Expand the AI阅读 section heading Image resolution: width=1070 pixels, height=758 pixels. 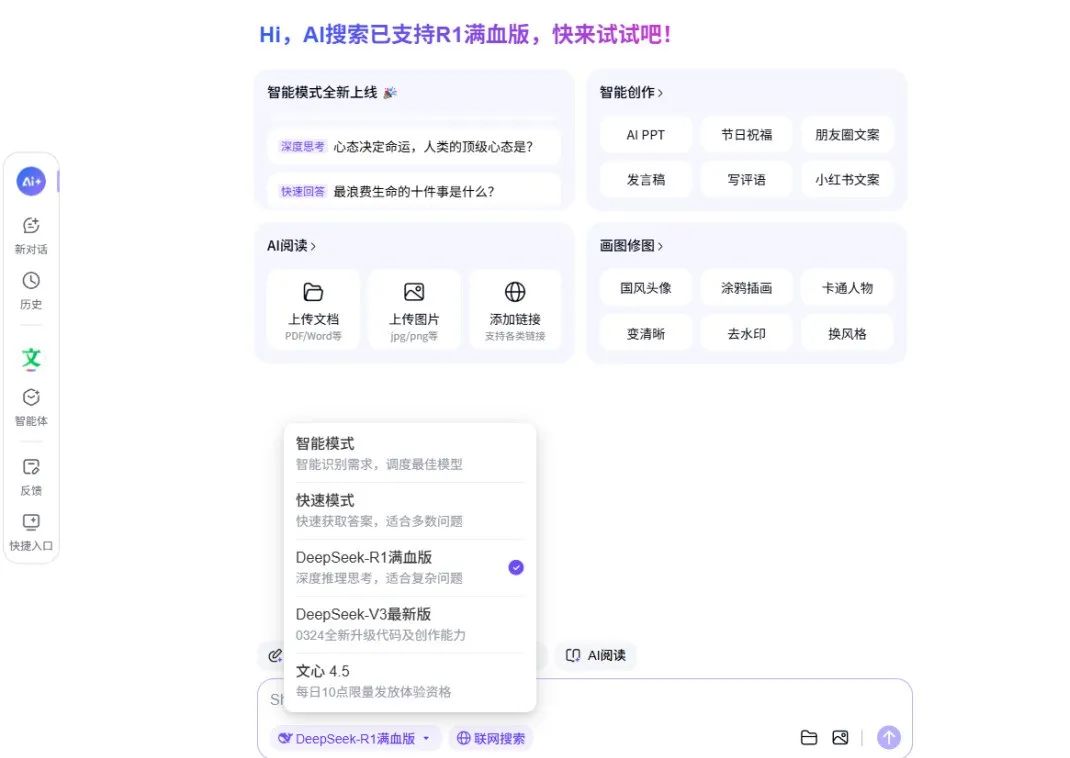click(x=291, y=246)
